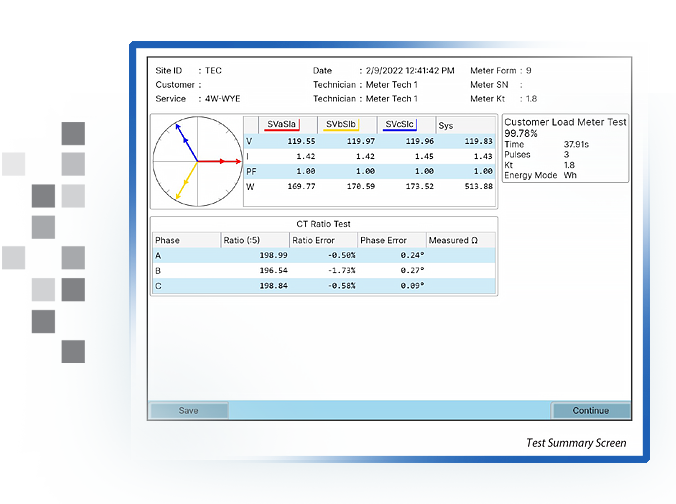Image resolution: width=676 pixels, height=504 pixels.
Task: Select the SVbSIb phase header
Action: point(341,124)
